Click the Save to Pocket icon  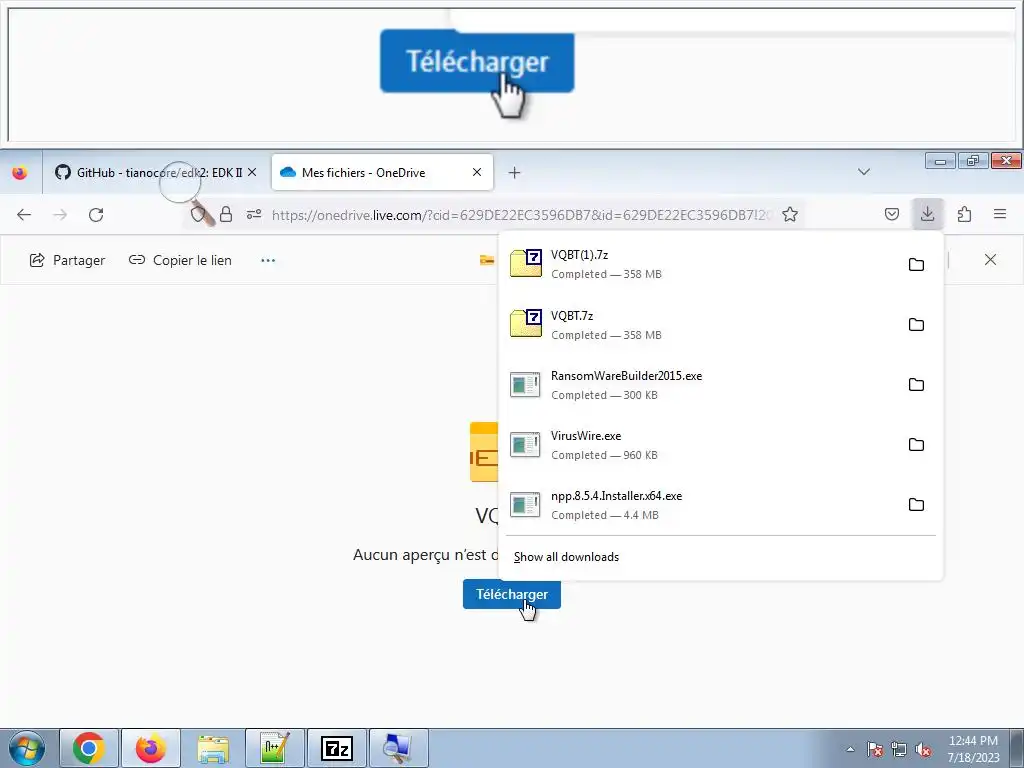(891, 214)
